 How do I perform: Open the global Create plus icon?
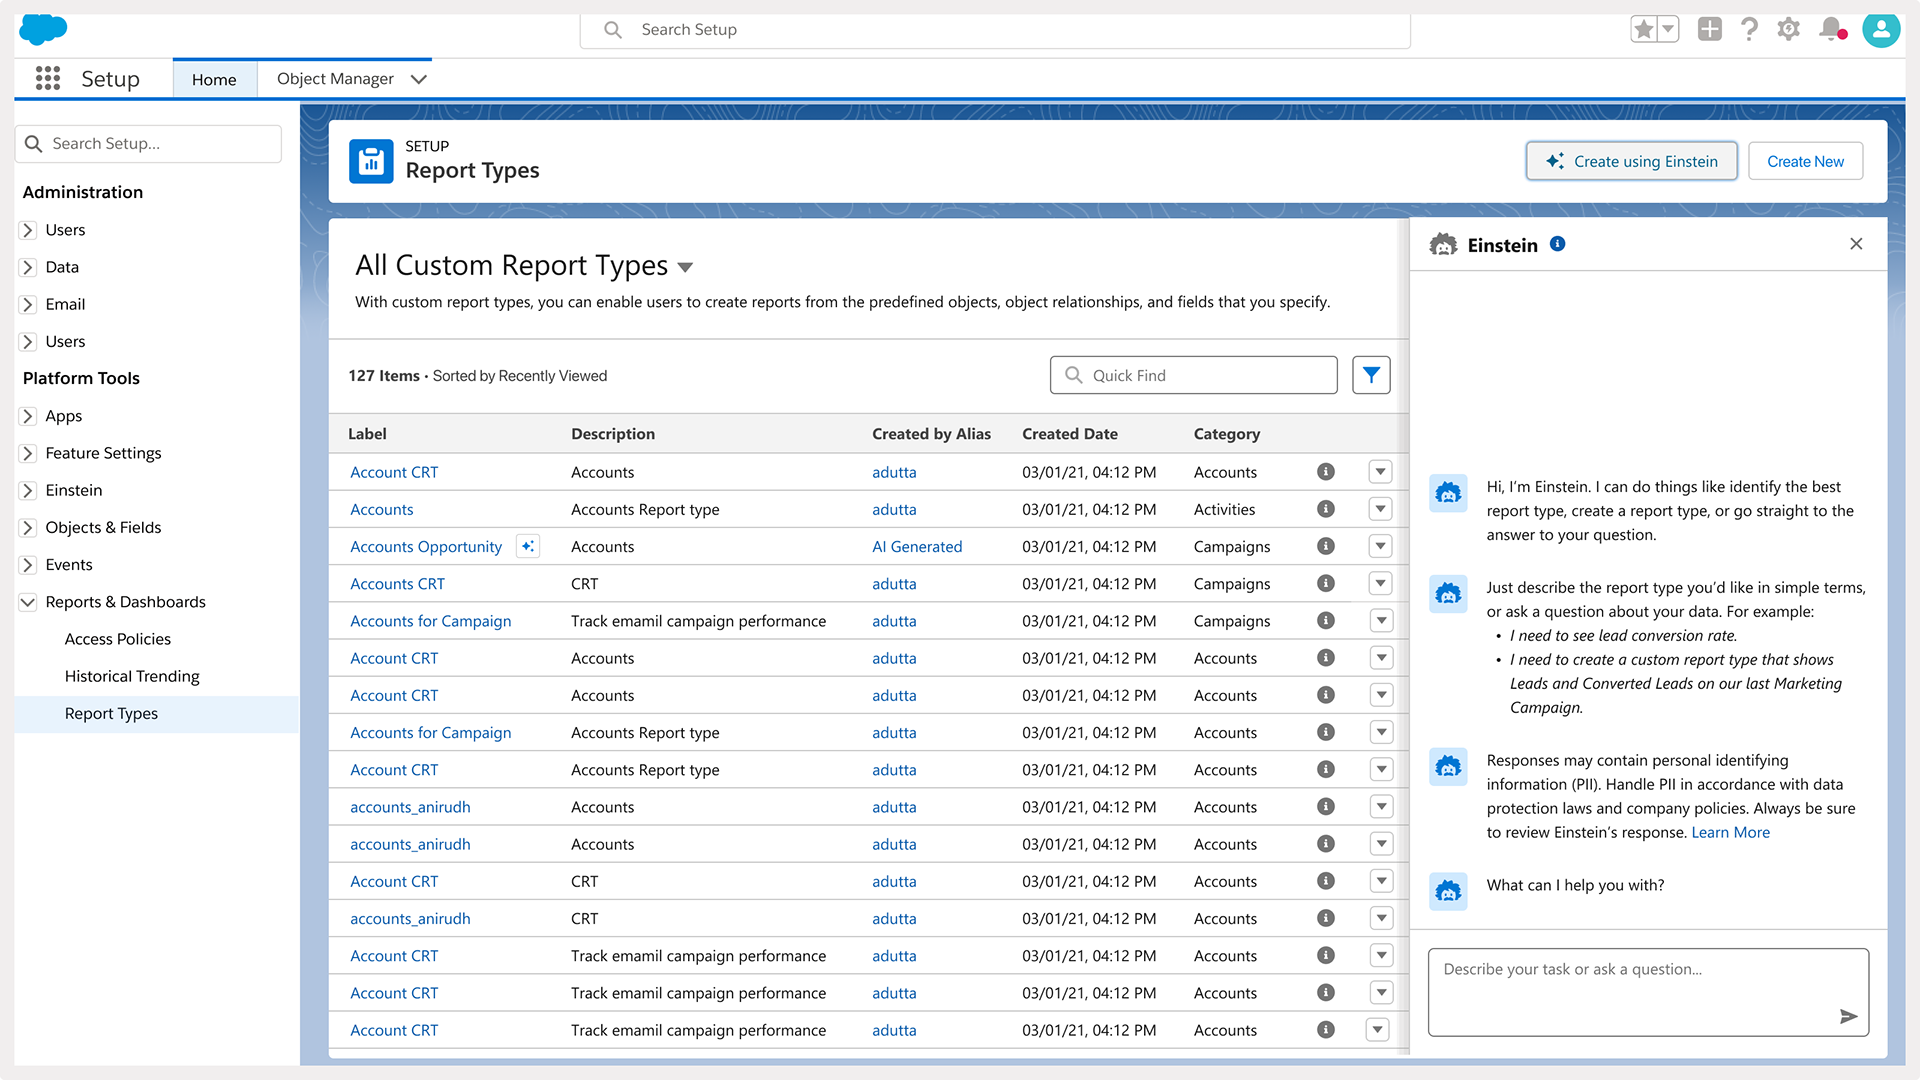1710,29
